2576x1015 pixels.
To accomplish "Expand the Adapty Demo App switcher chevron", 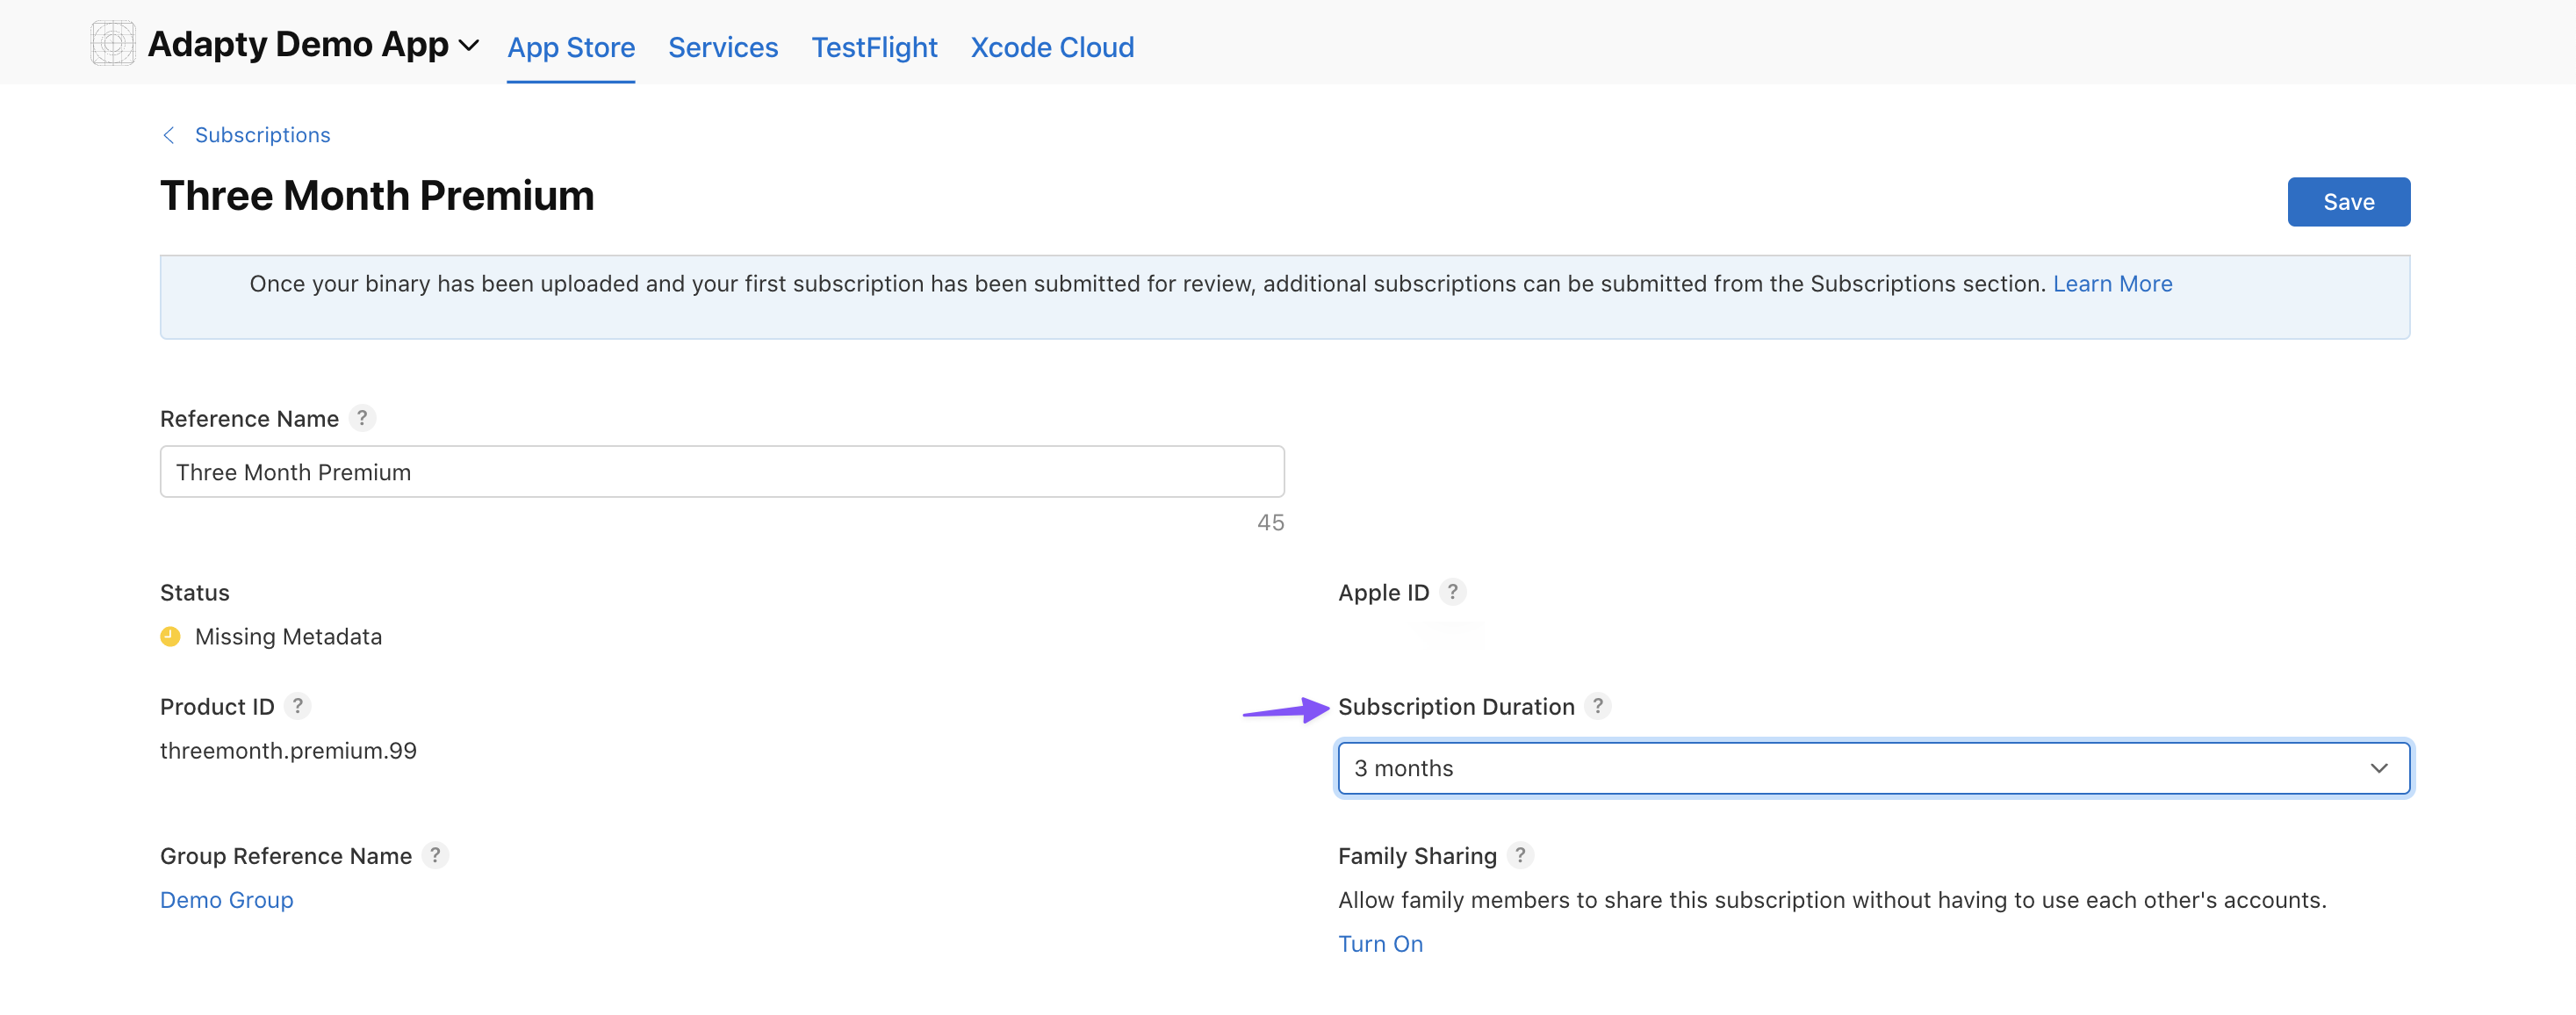I will pyautogui.click(x=469, y=46).
